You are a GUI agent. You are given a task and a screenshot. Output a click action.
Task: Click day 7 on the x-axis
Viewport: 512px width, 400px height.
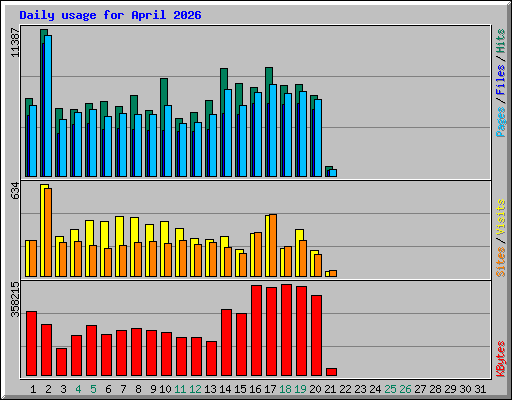coord(123,389)
